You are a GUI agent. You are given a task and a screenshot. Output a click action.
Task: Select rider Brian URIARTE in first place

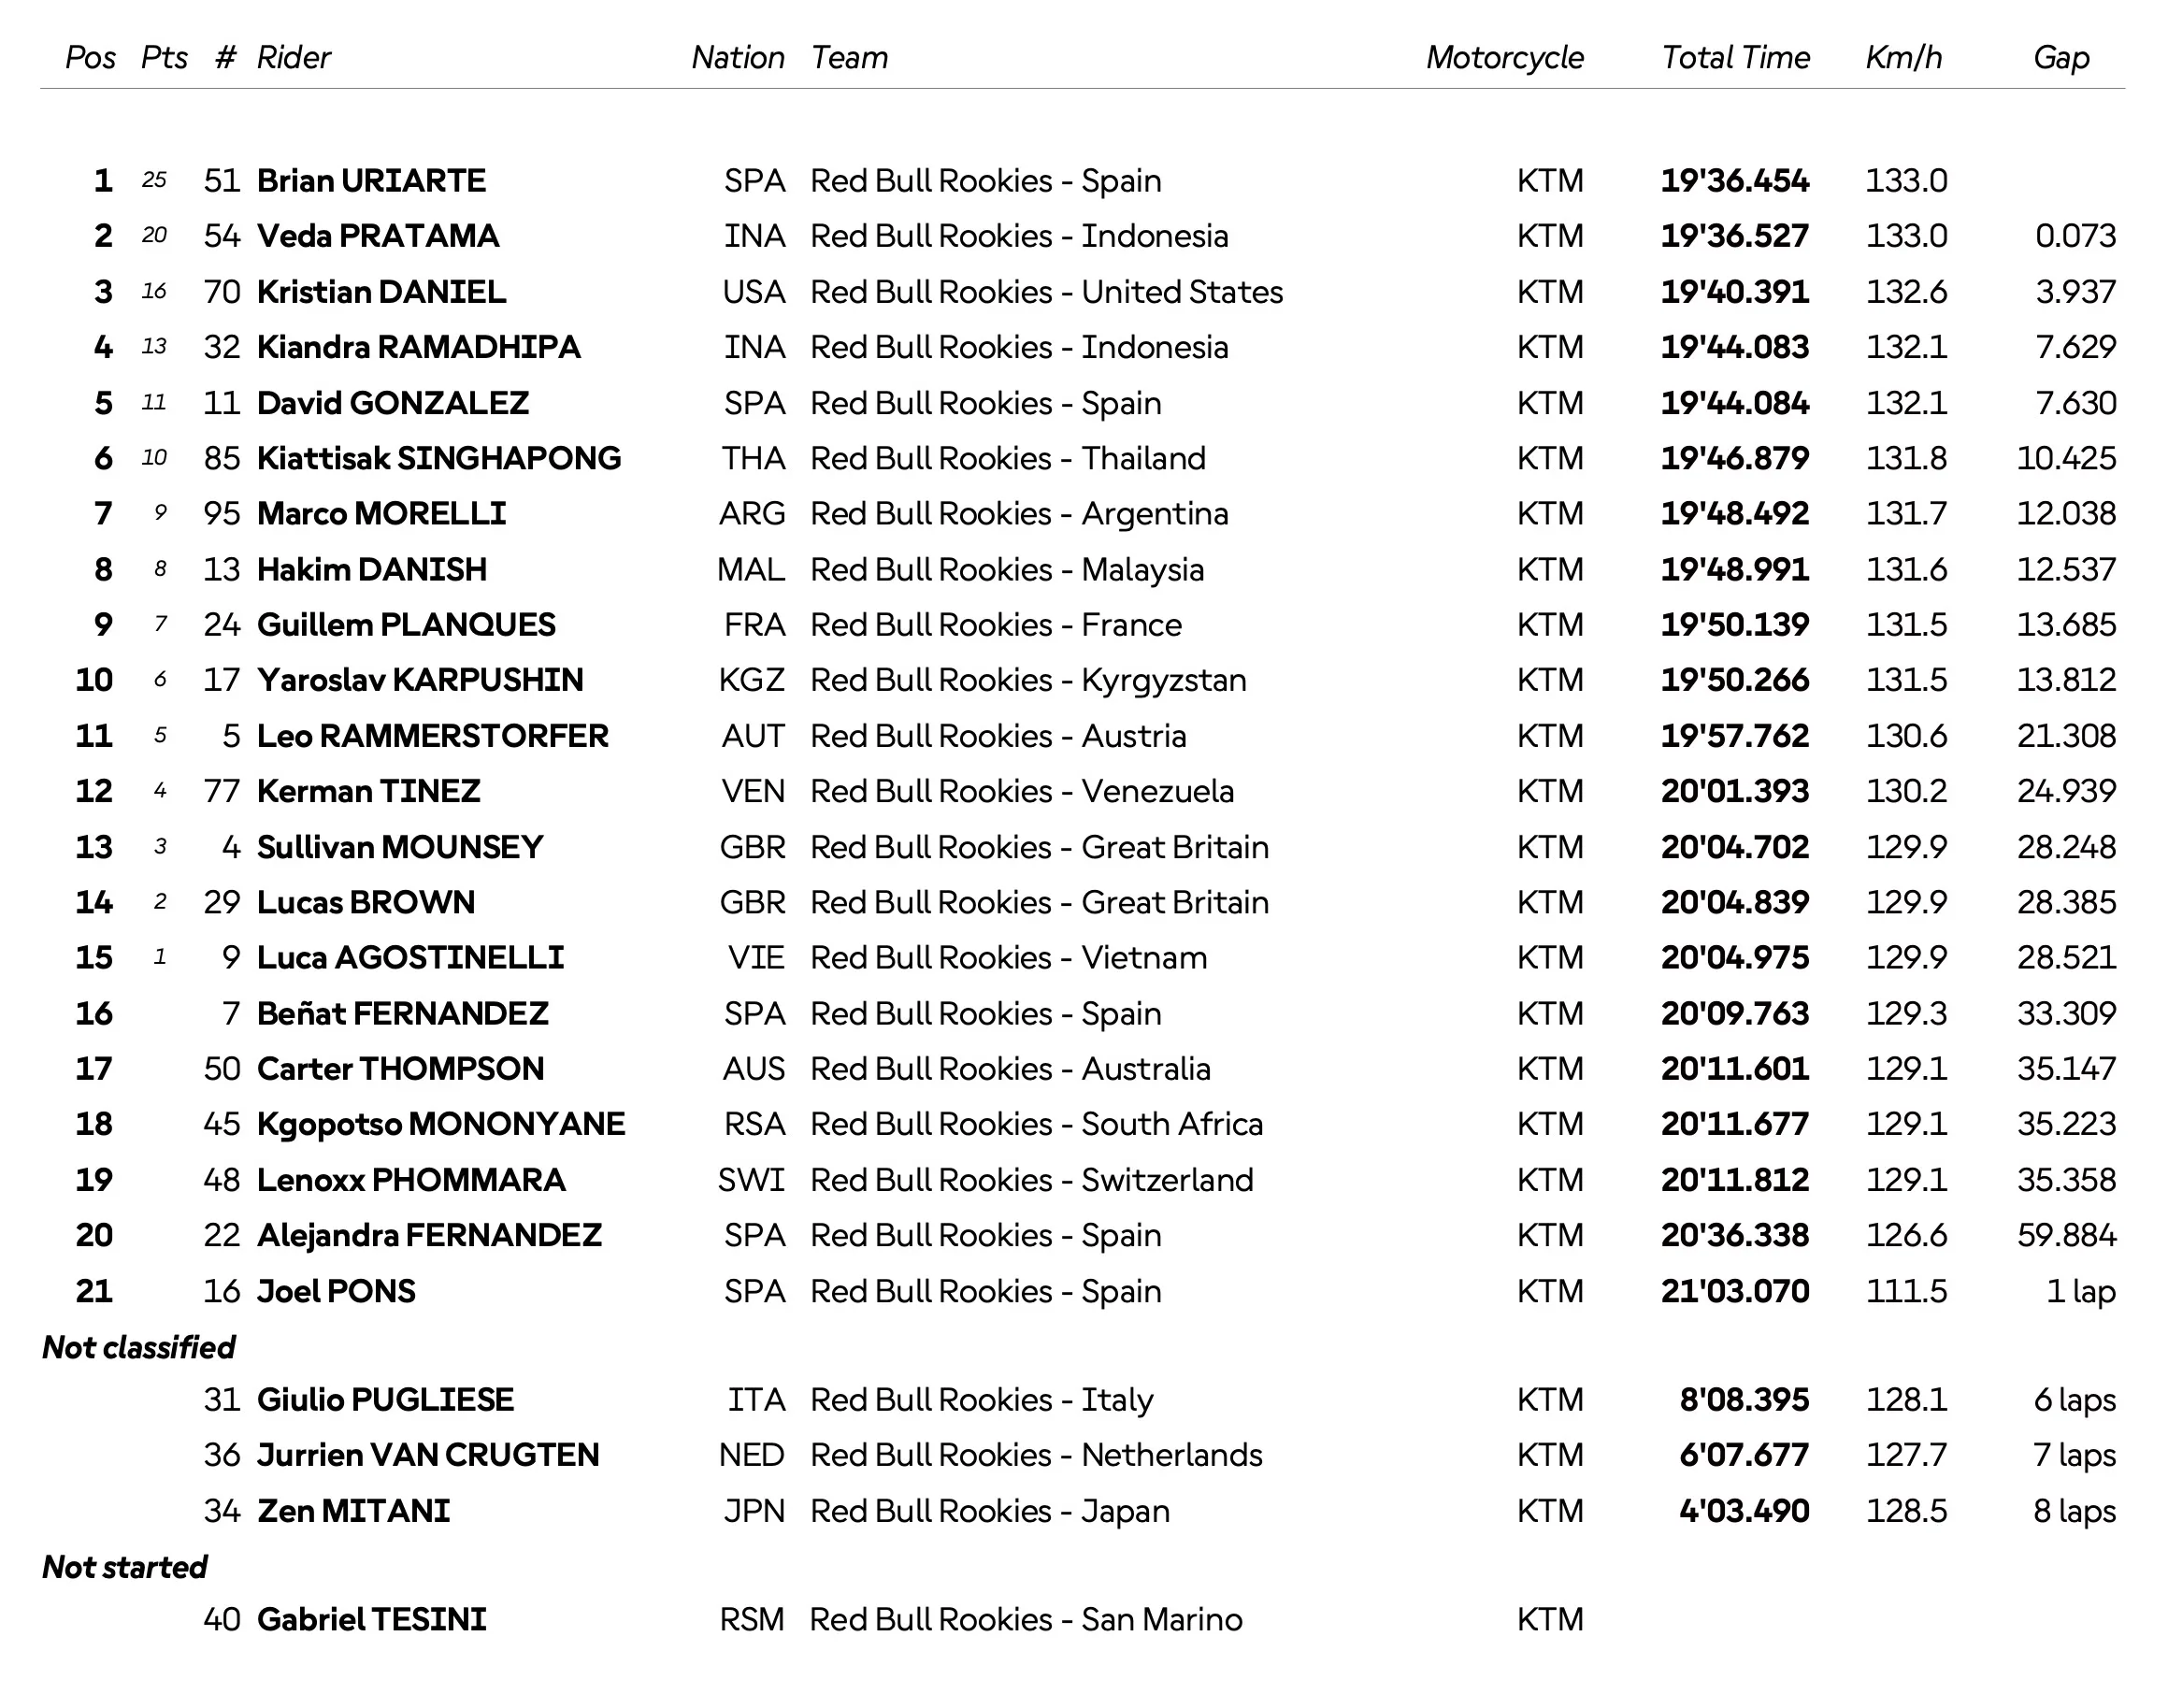(x=371, y=181)
